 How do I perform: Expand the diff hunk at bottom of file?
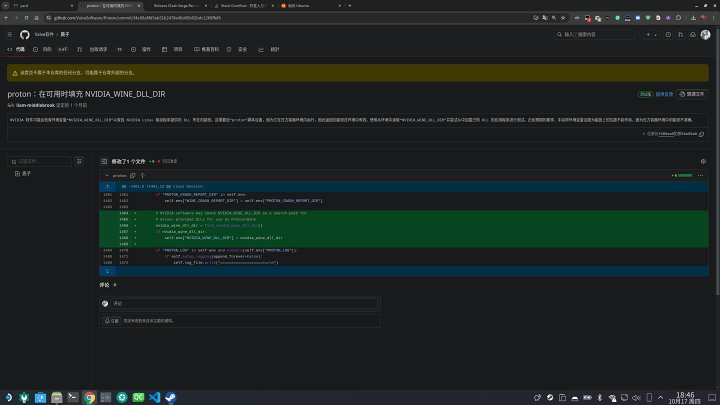(x=109, y=270)
